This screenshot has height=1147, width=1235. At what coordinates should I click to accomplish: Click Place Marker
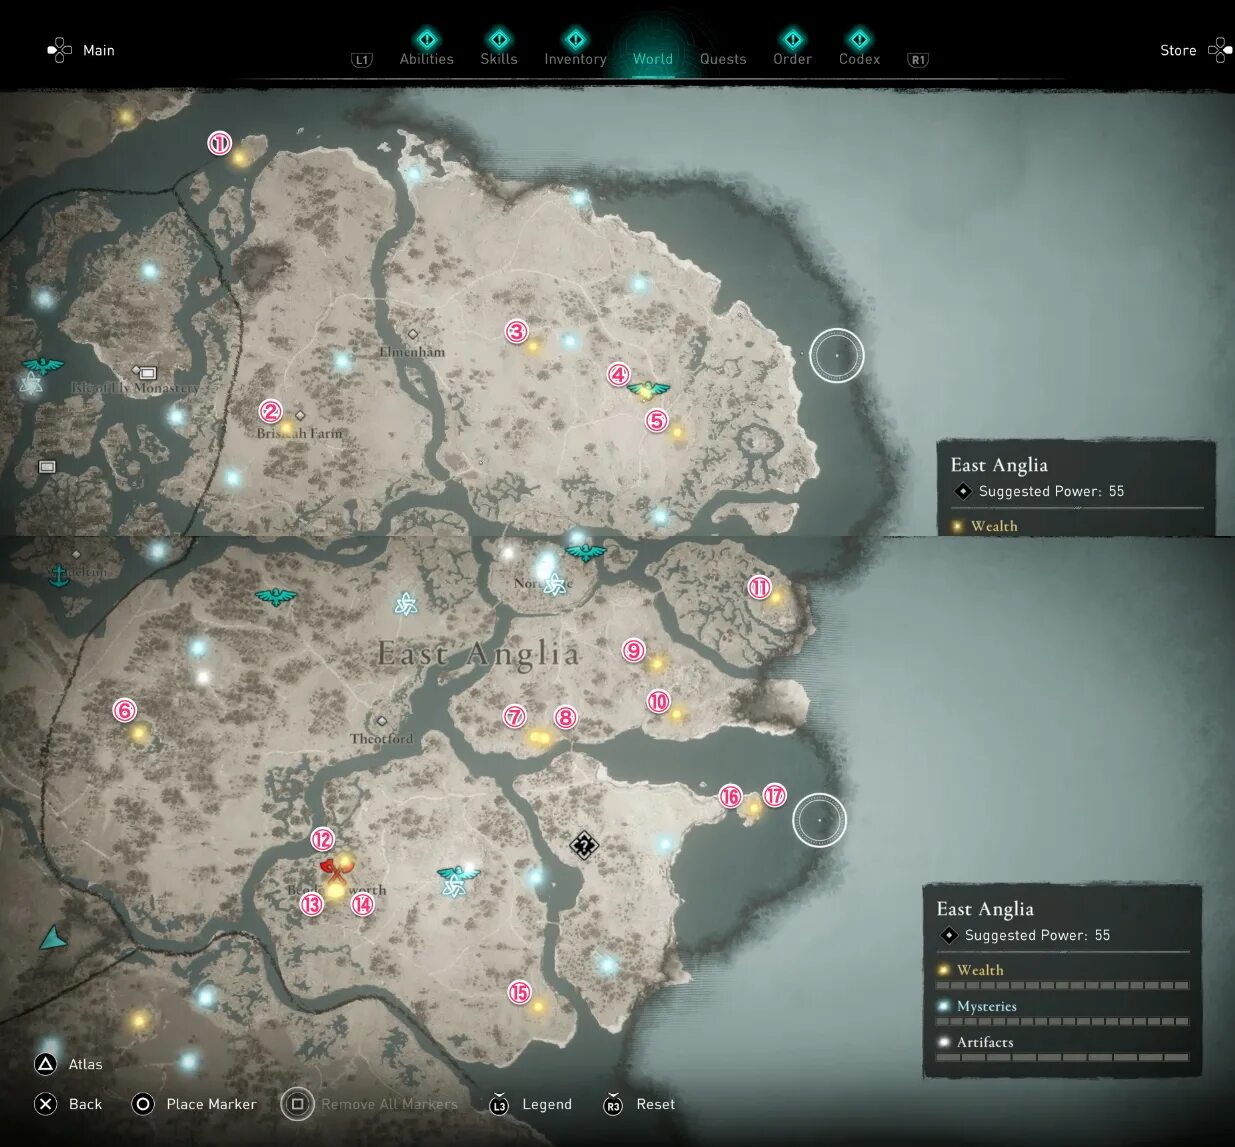194,1104
